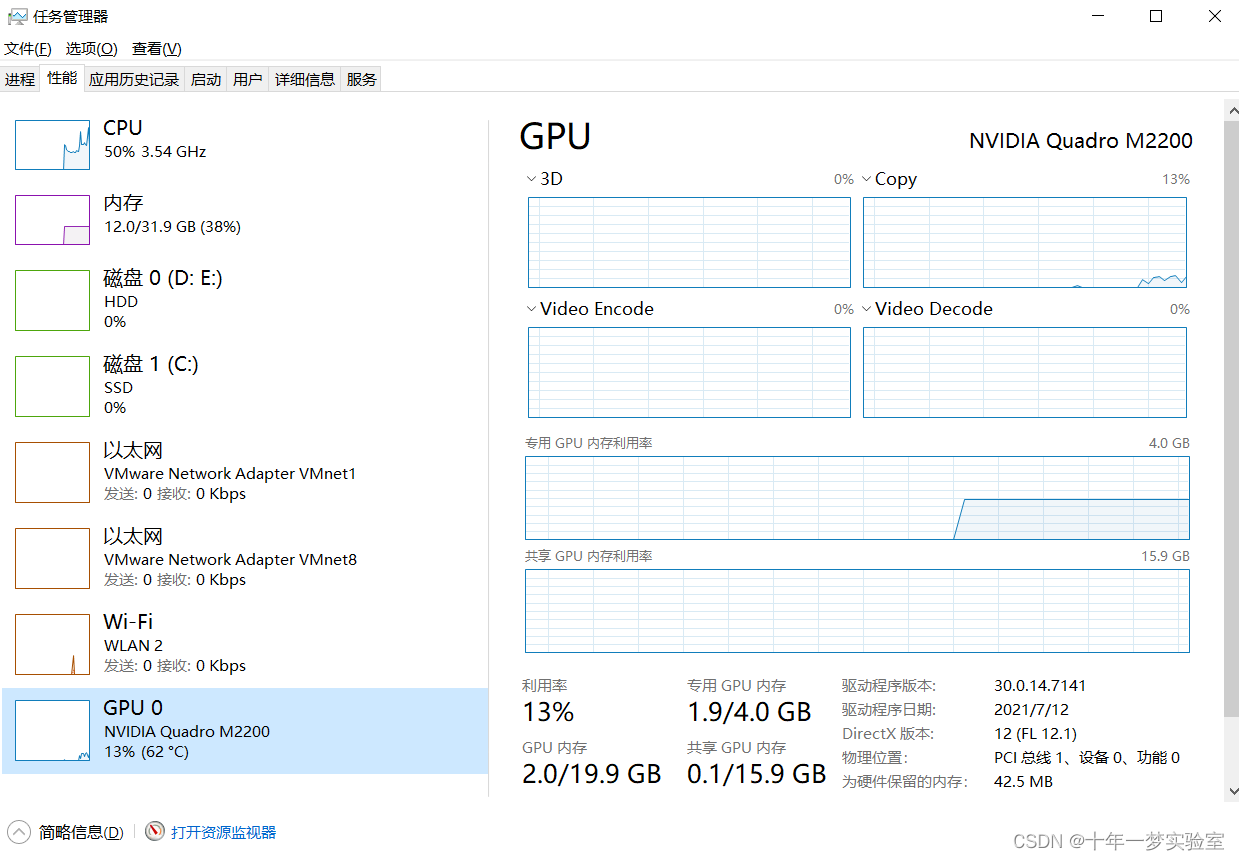This screenshot has height=860, width=1239.
Task: Open the File menu
Action: pos(28,48)
